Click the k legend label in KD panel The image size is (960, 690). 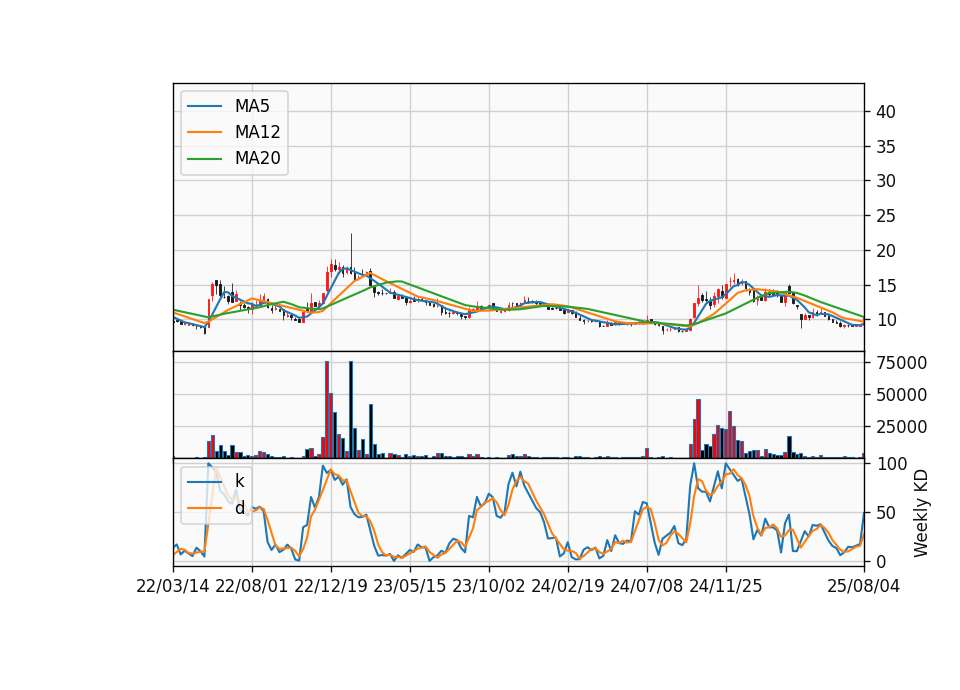tap(239, 481)
